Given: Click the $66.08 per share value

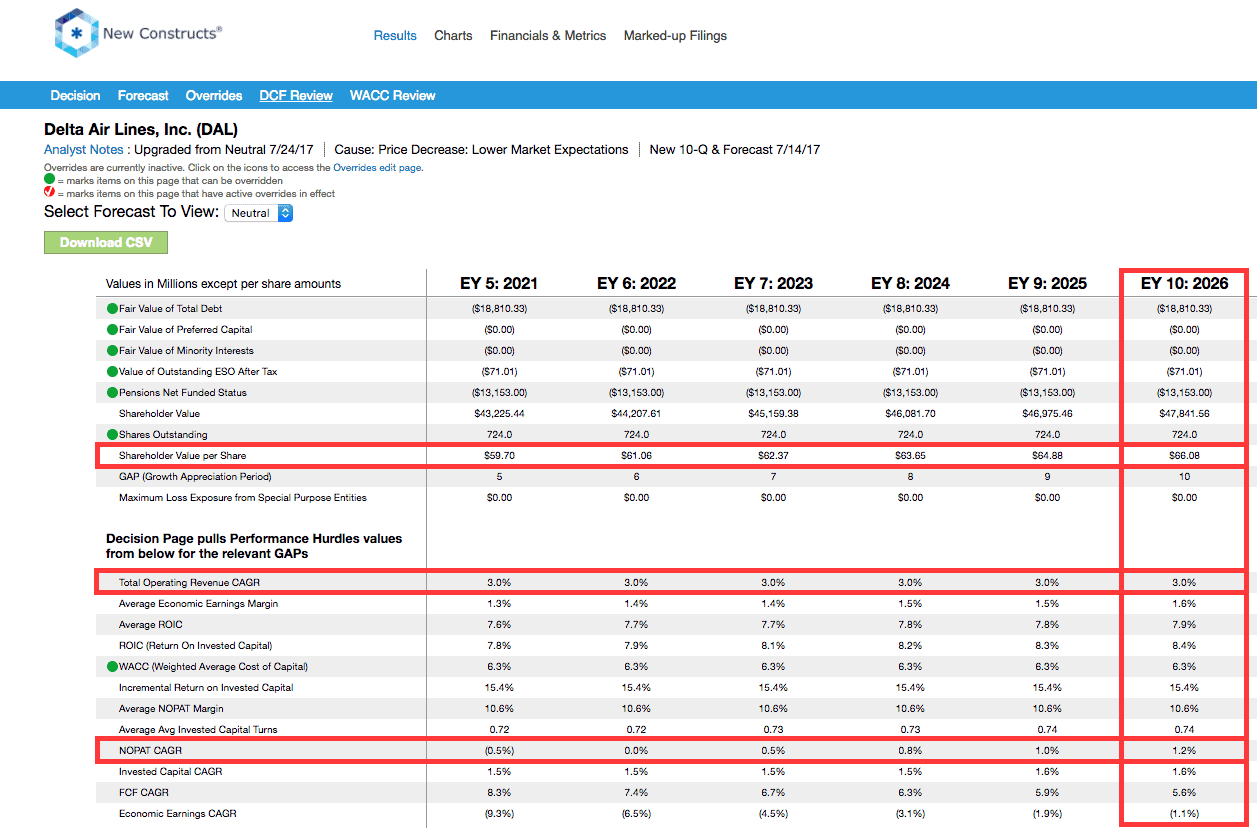Looking at the screenshot, I should click(x=1184, y=456).
